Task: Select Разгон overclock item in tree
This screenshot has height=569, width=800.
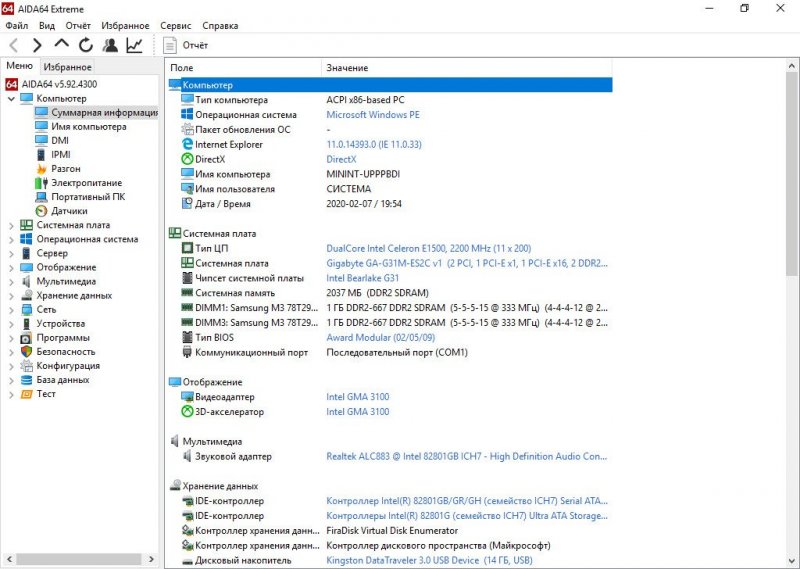Action: (65, 169)
